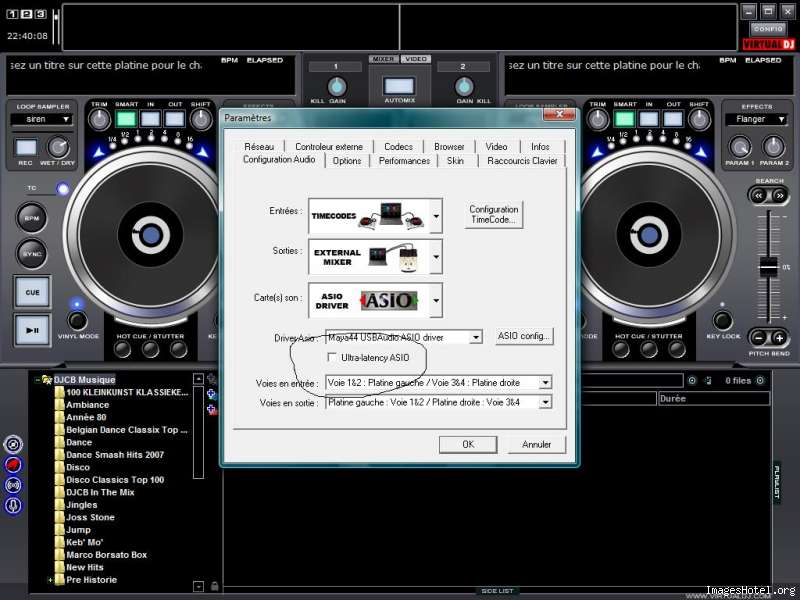The width and height of the screenshot is (800, 600).
Task: Click the left deck loop IN button
Action: (x=151, y=119)
